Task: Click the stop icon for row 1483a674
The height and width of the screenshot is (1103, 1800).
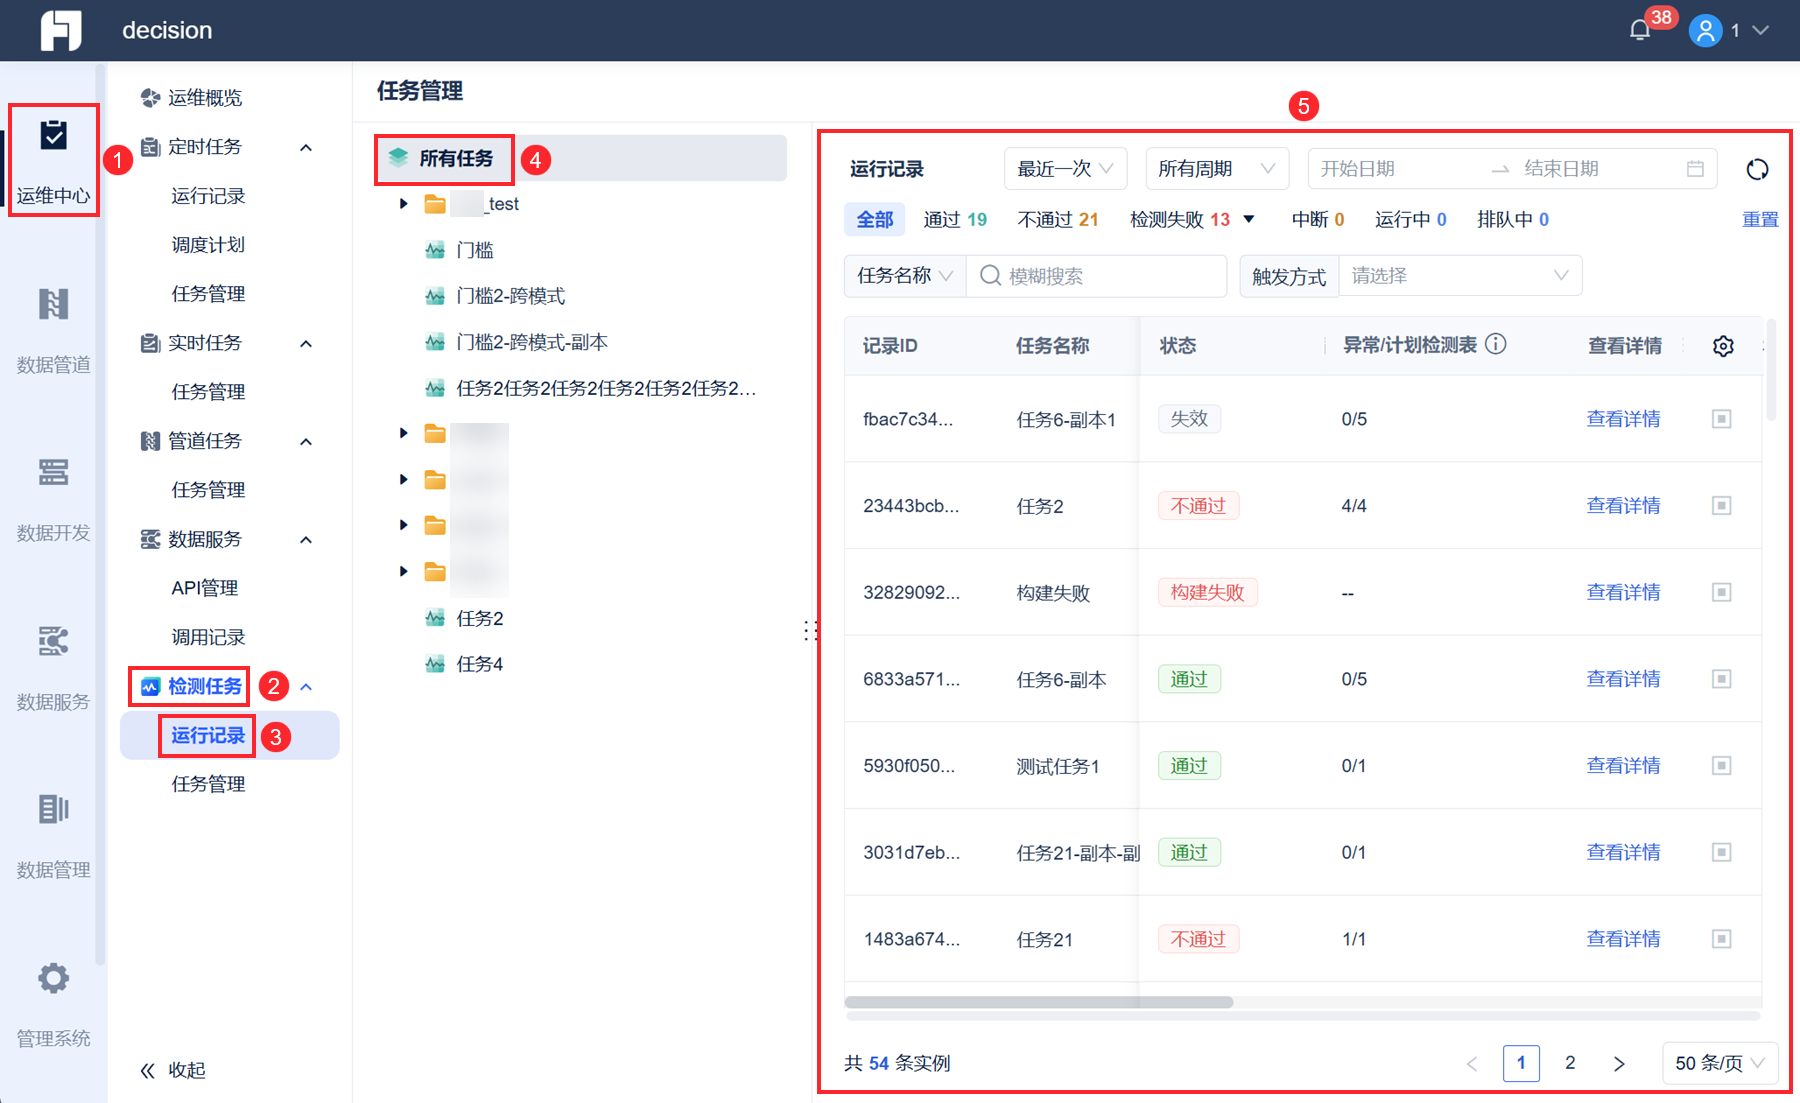Action: tap(1721, 939)
